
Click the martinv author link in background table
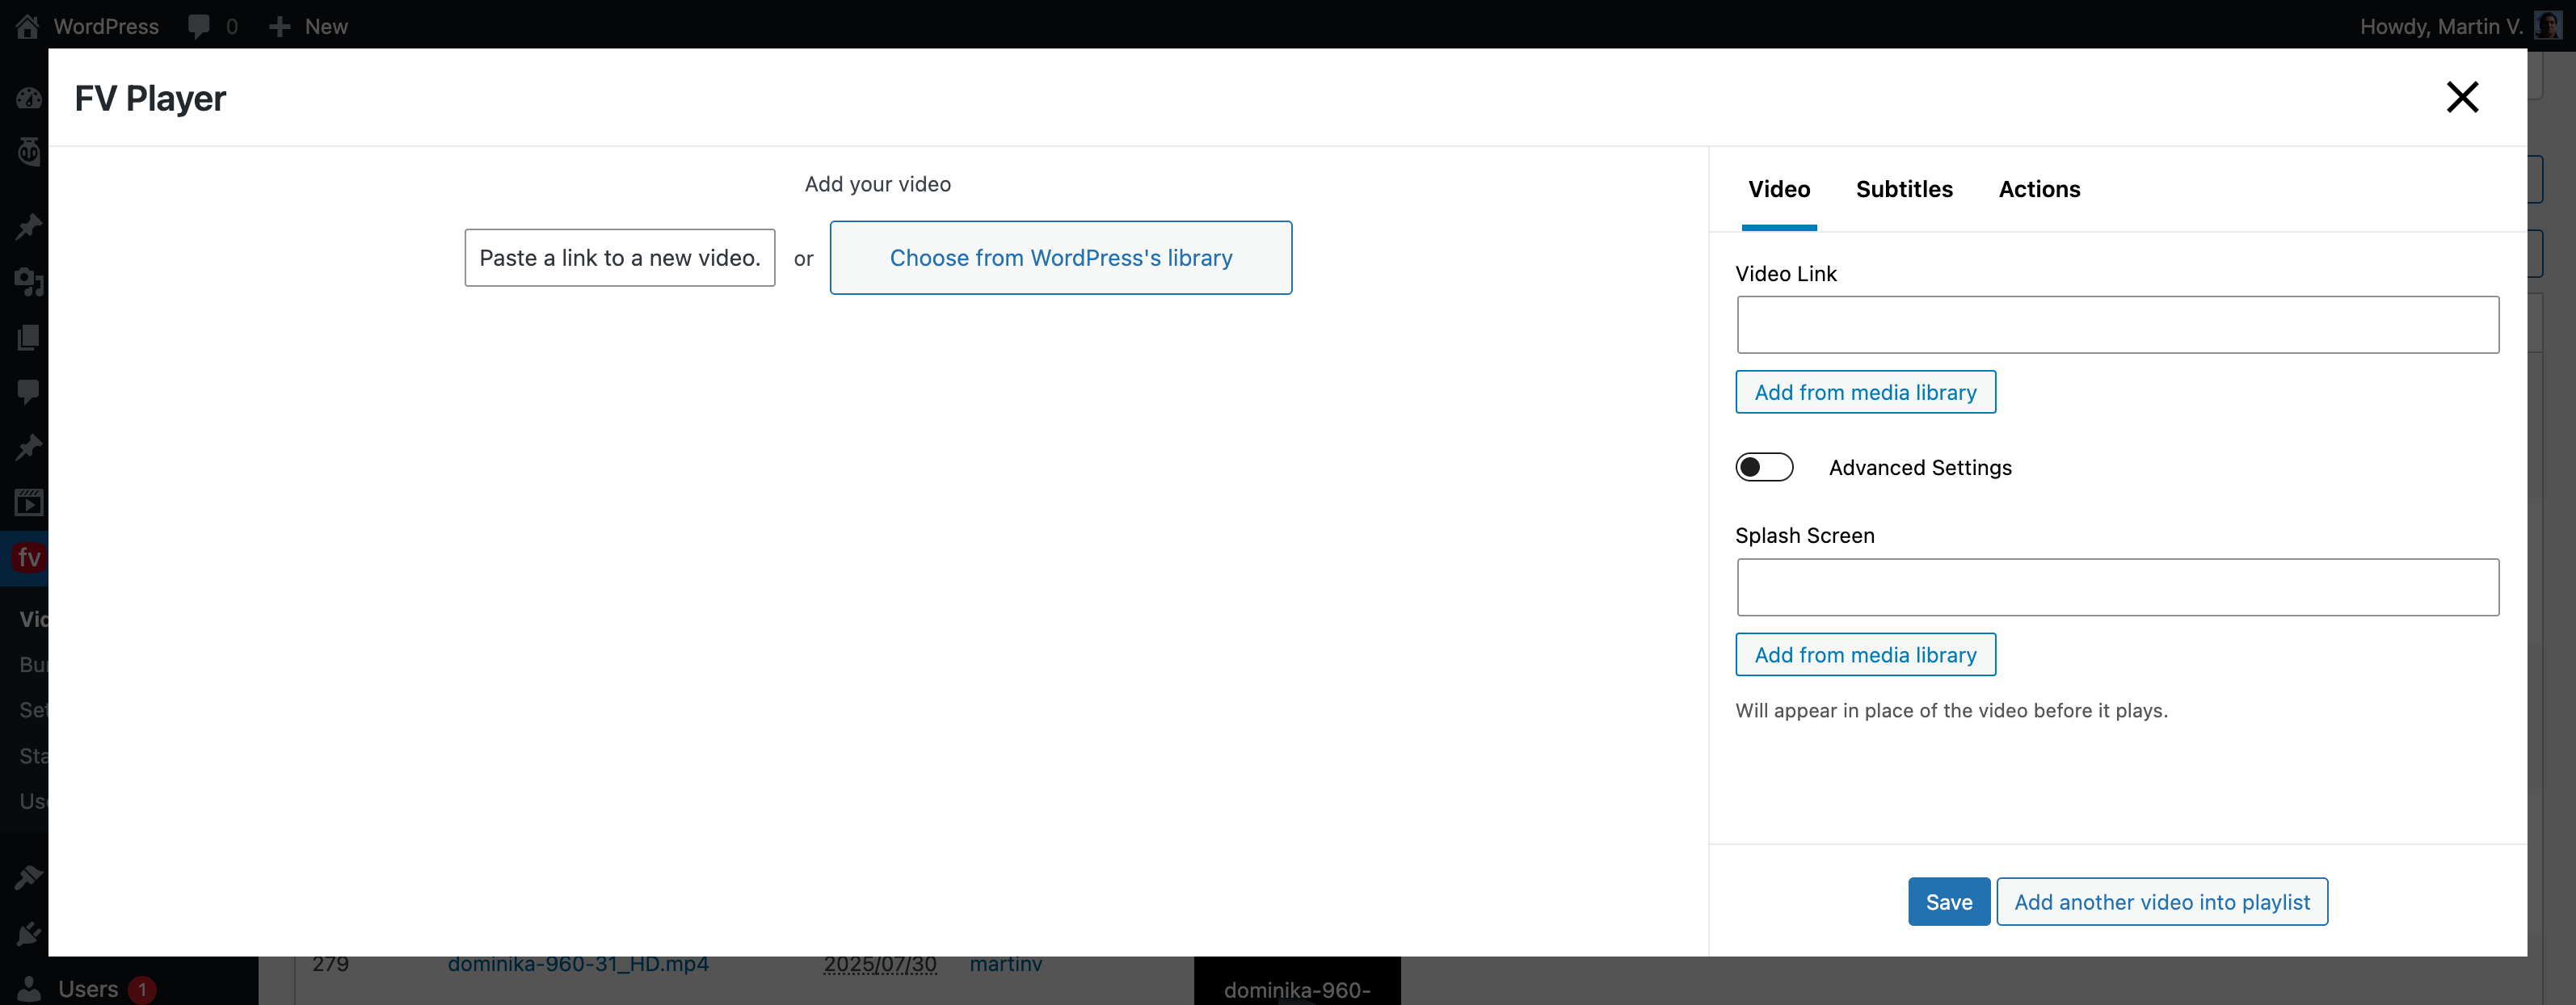tap(1006, 964)
